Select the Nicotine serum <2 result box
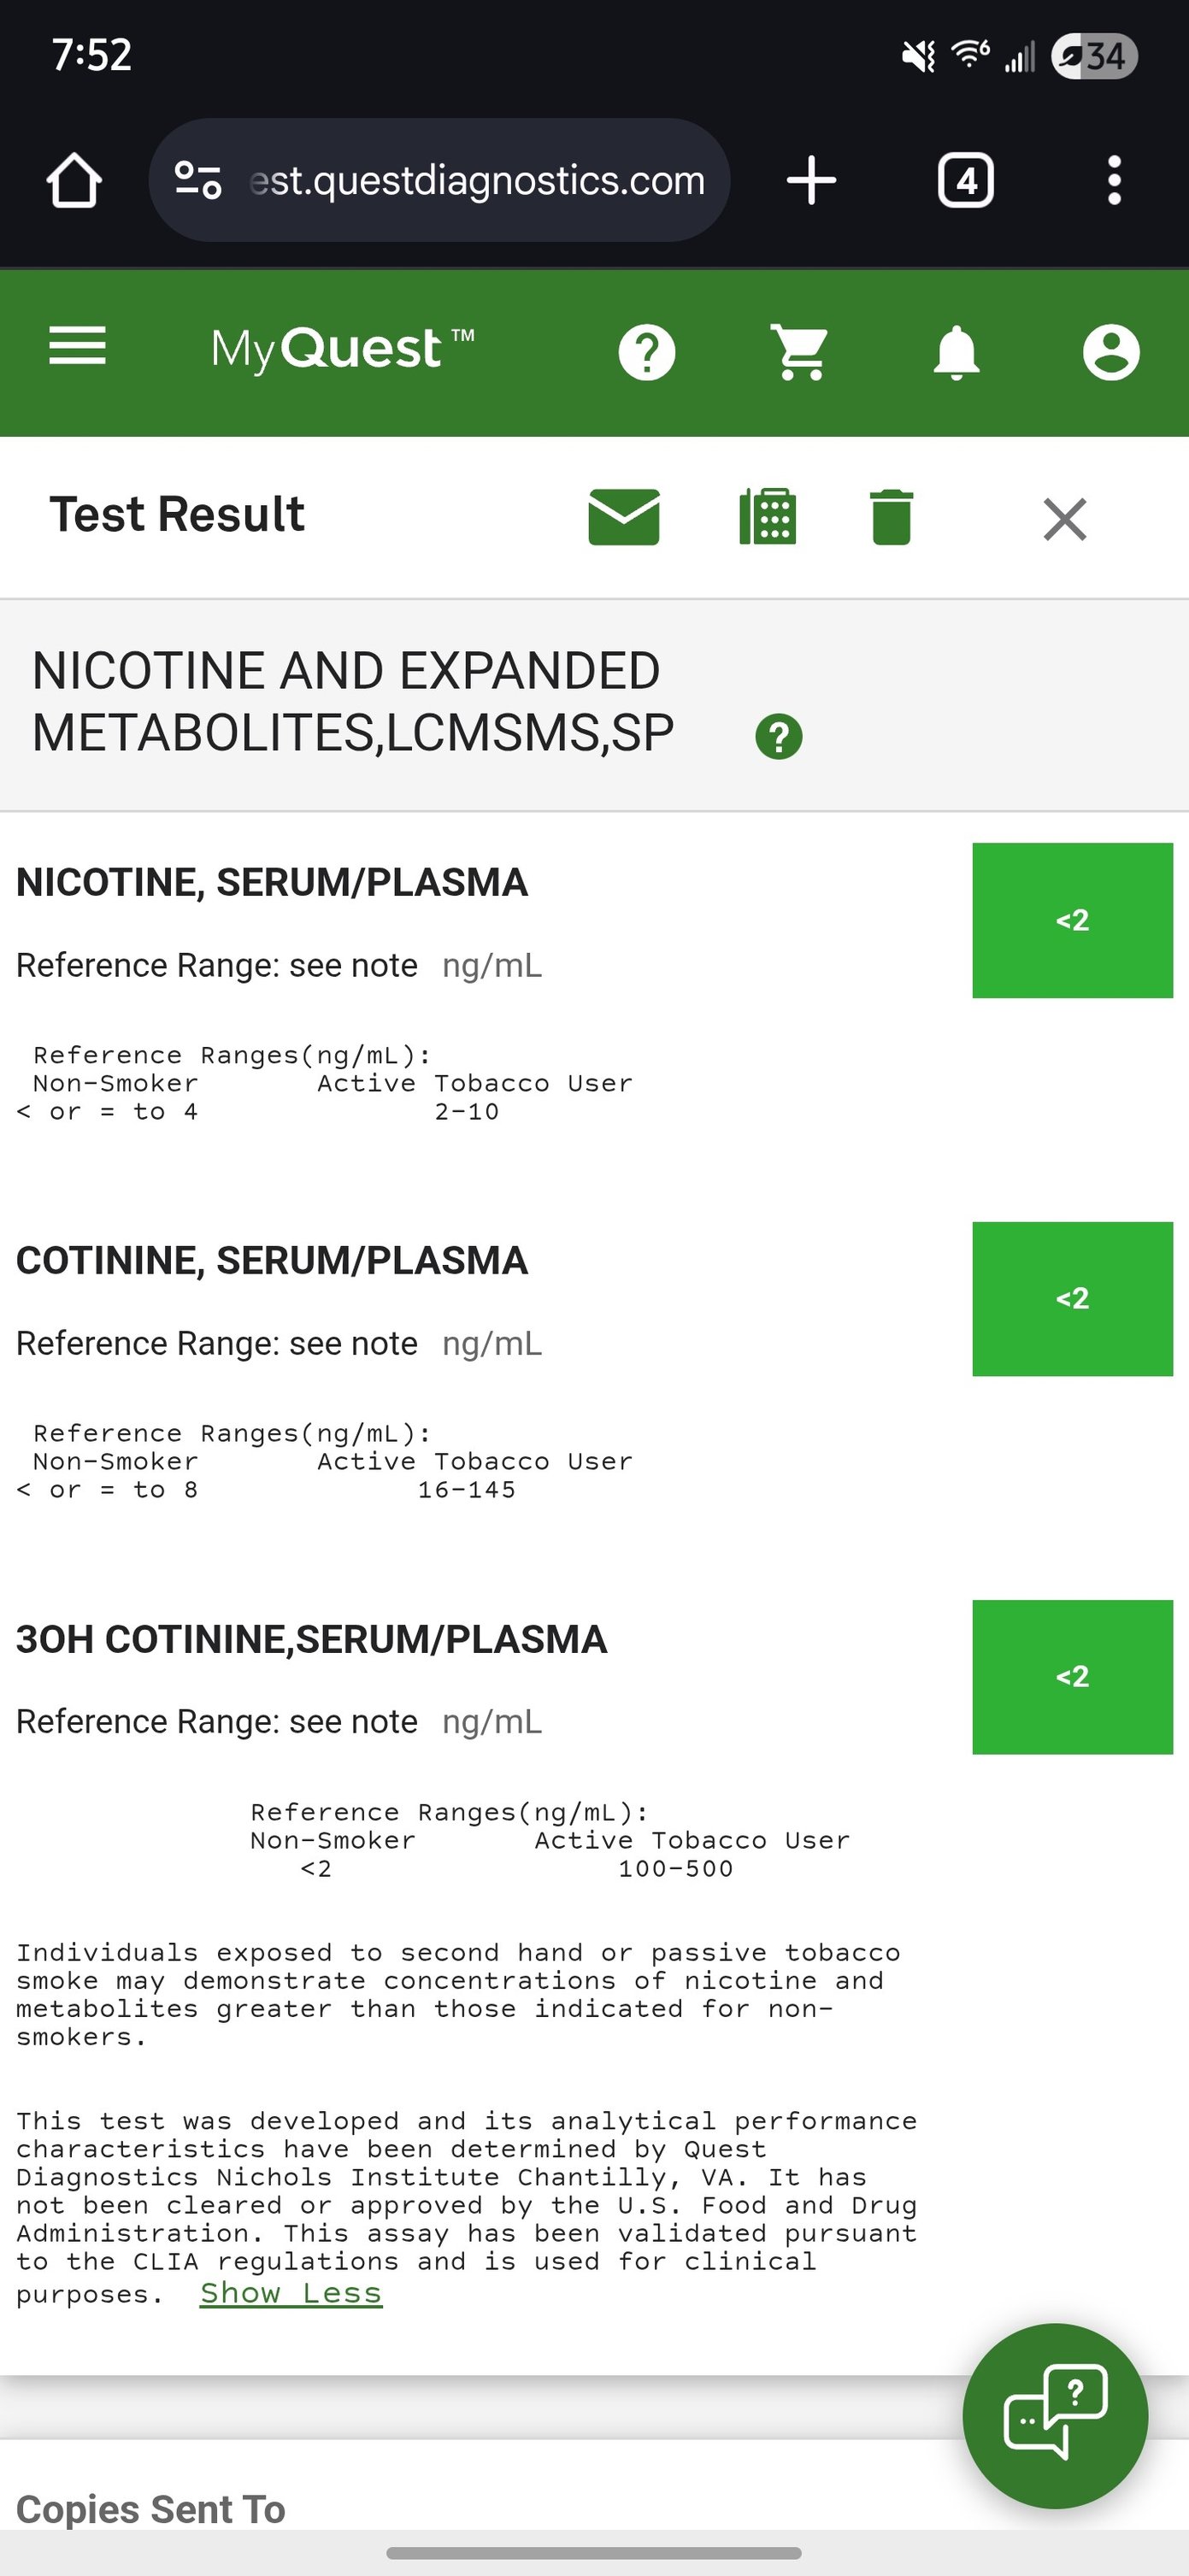Image resolution: width=1189 pixels, height=2576 pixels. coord(1072,920)
